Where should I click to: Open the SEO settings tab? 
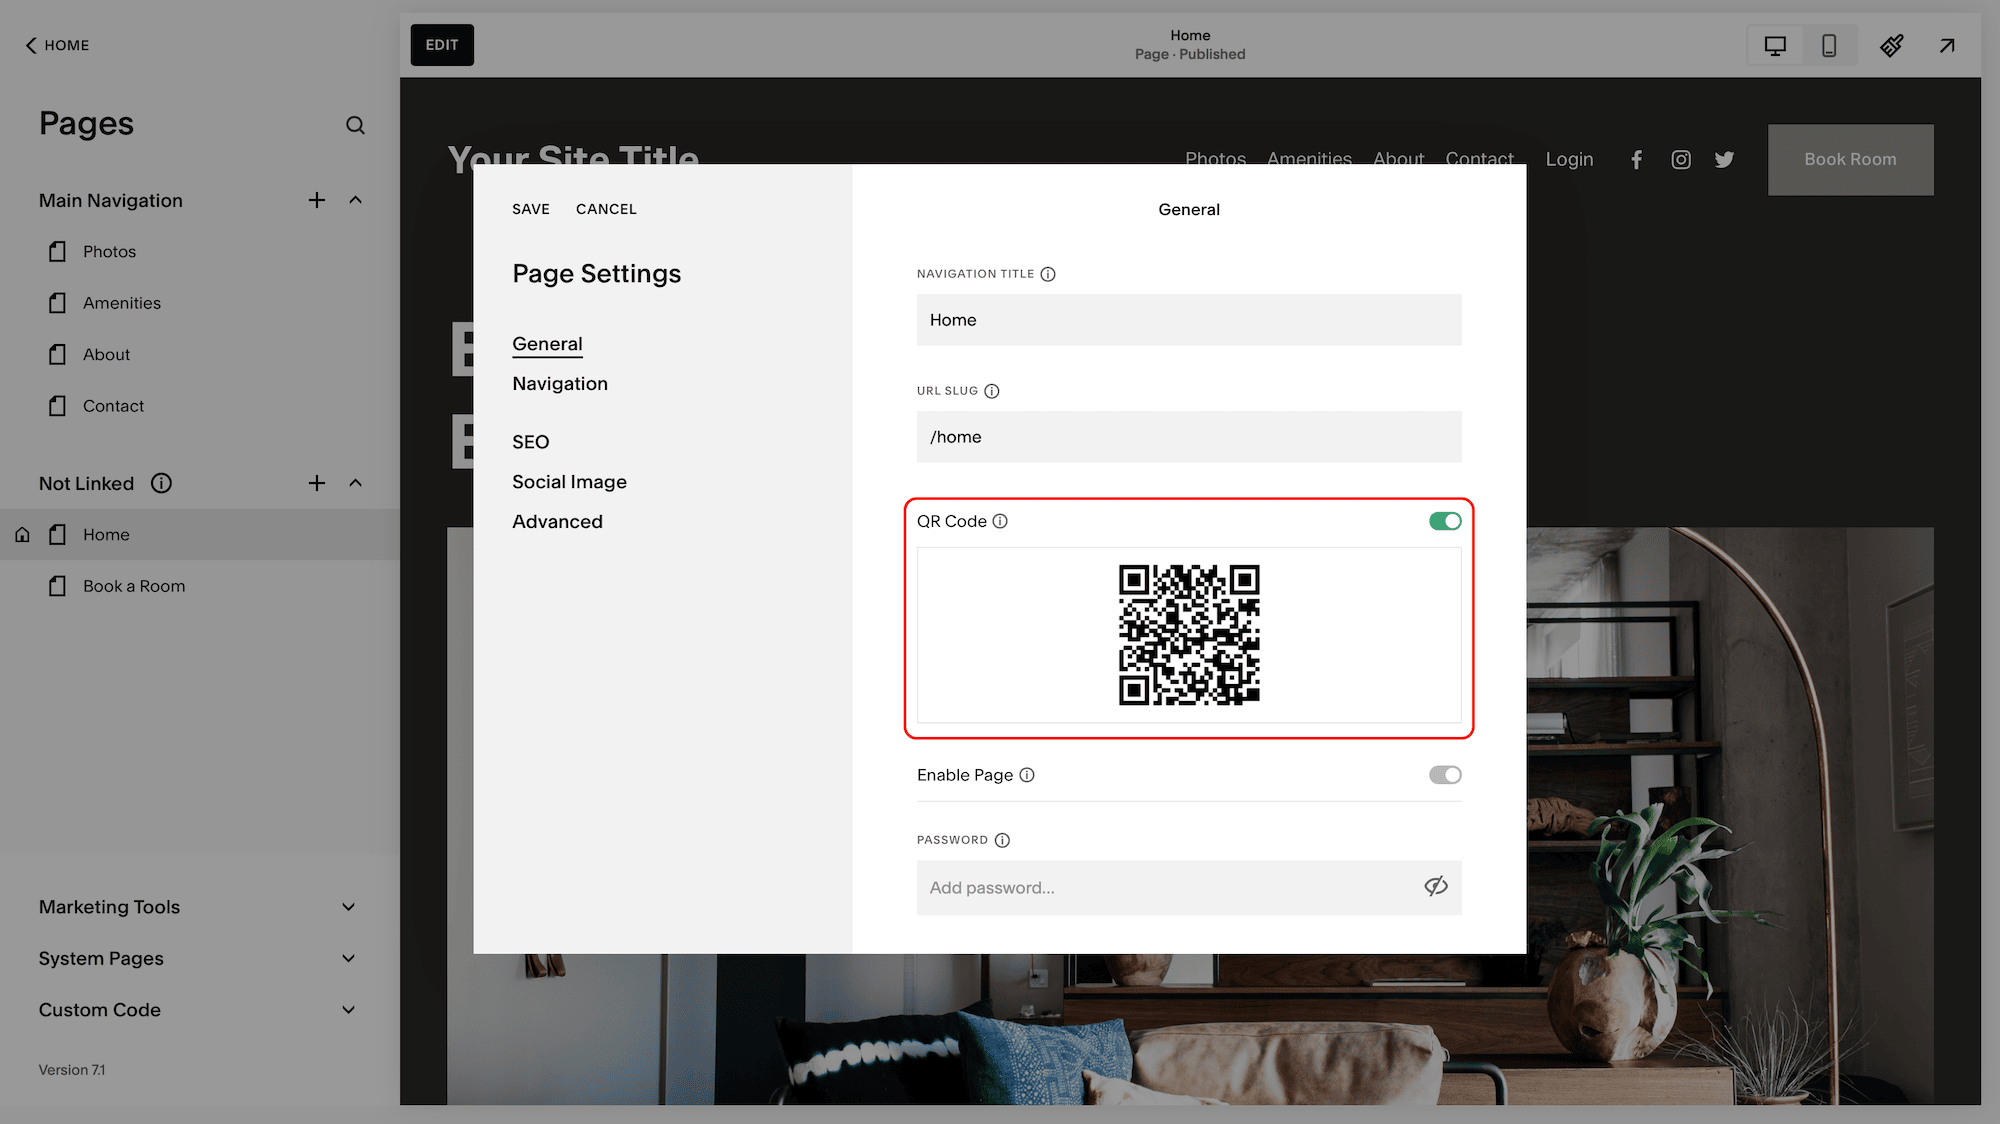[x=530, y=442]
